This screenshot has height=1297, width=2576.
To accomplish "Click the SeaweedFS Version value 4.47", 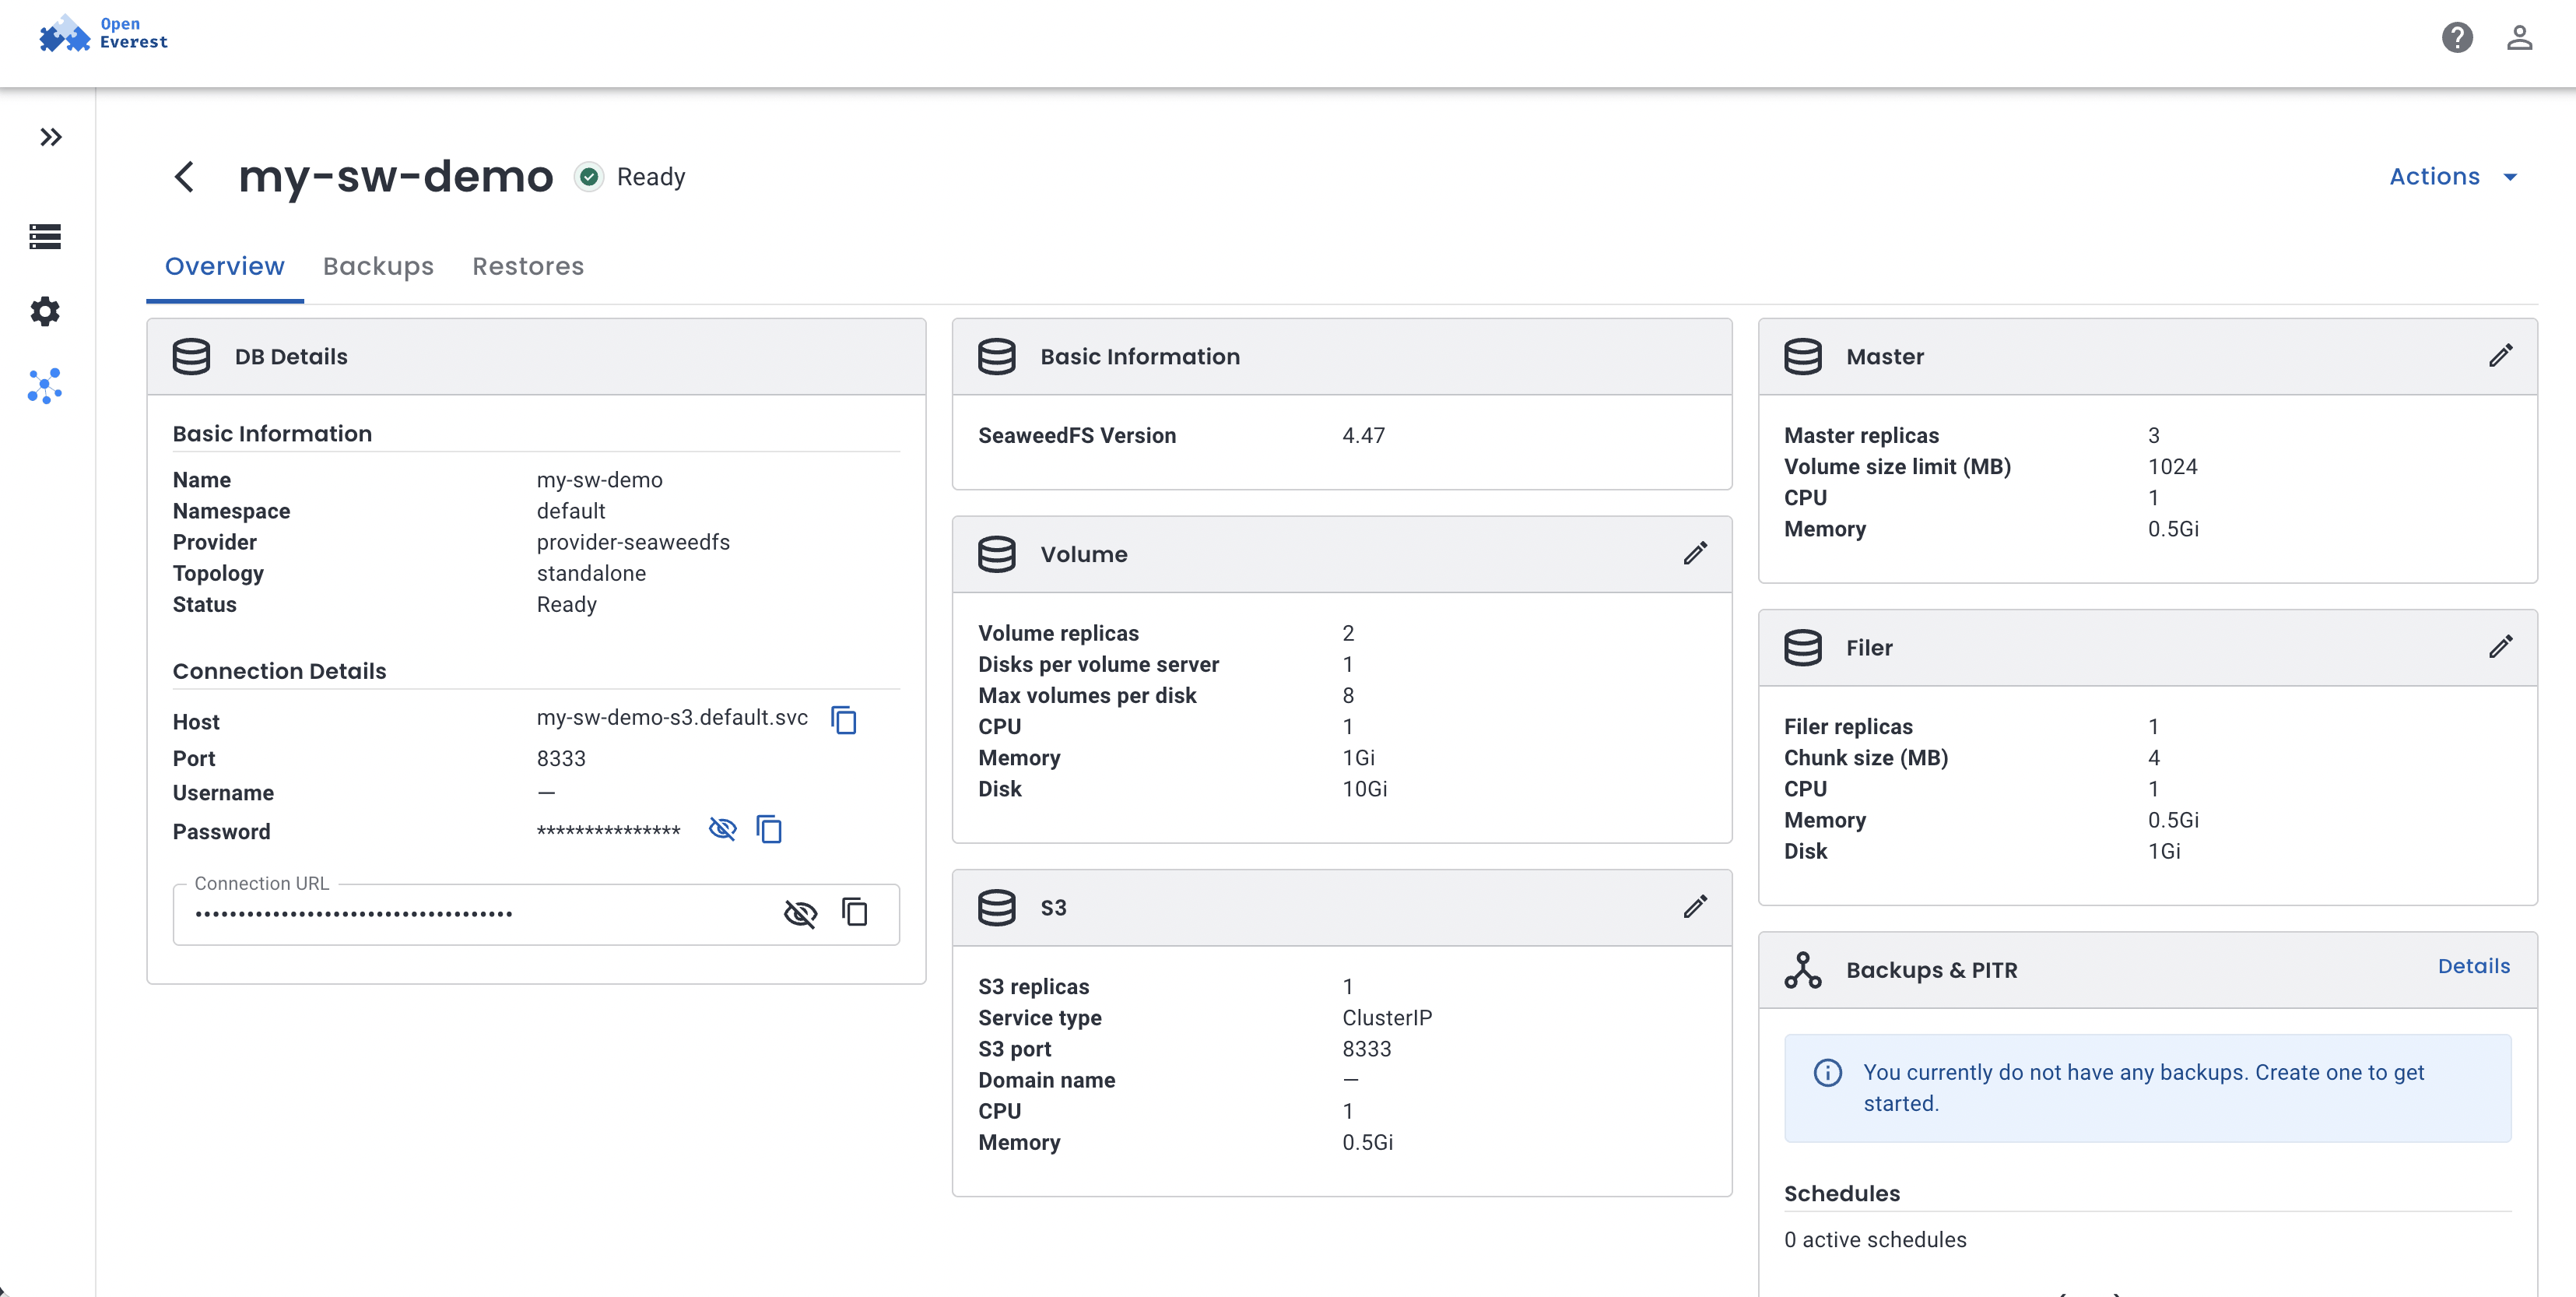I will (x=1364, y=435).
